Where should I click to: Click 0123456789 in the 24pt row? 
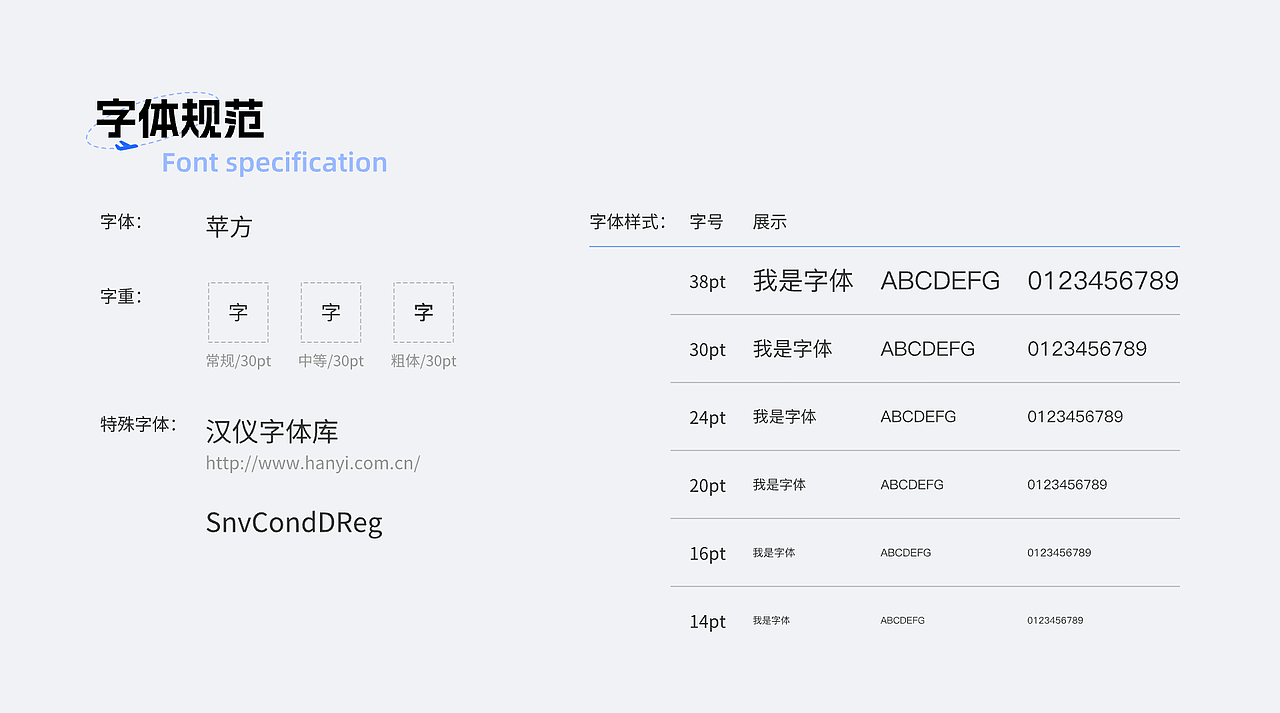[x=1075, y=417]
